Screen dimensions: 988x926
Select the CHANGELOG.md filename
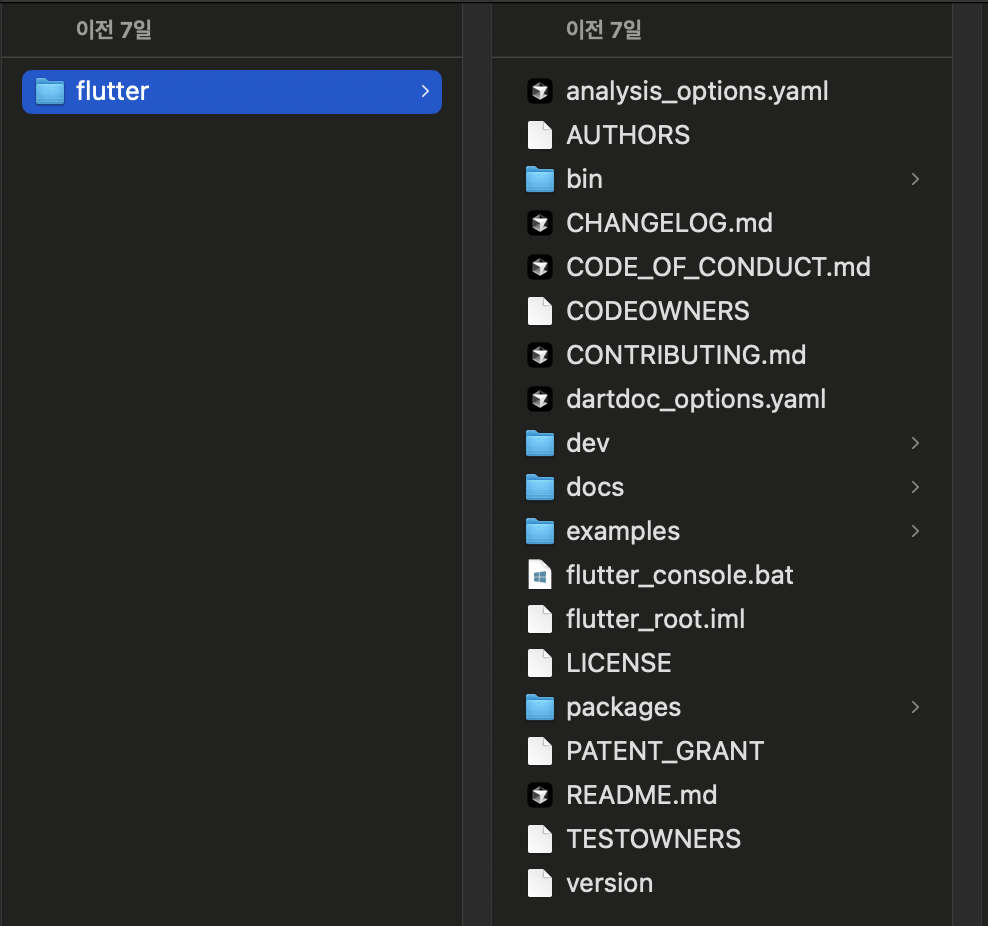point(669,223)
